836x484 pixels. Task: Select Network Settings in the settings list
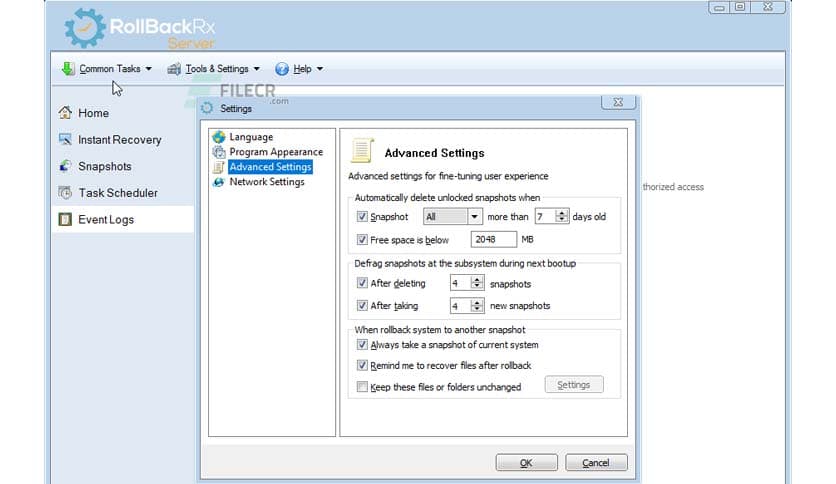coord(267,182)
